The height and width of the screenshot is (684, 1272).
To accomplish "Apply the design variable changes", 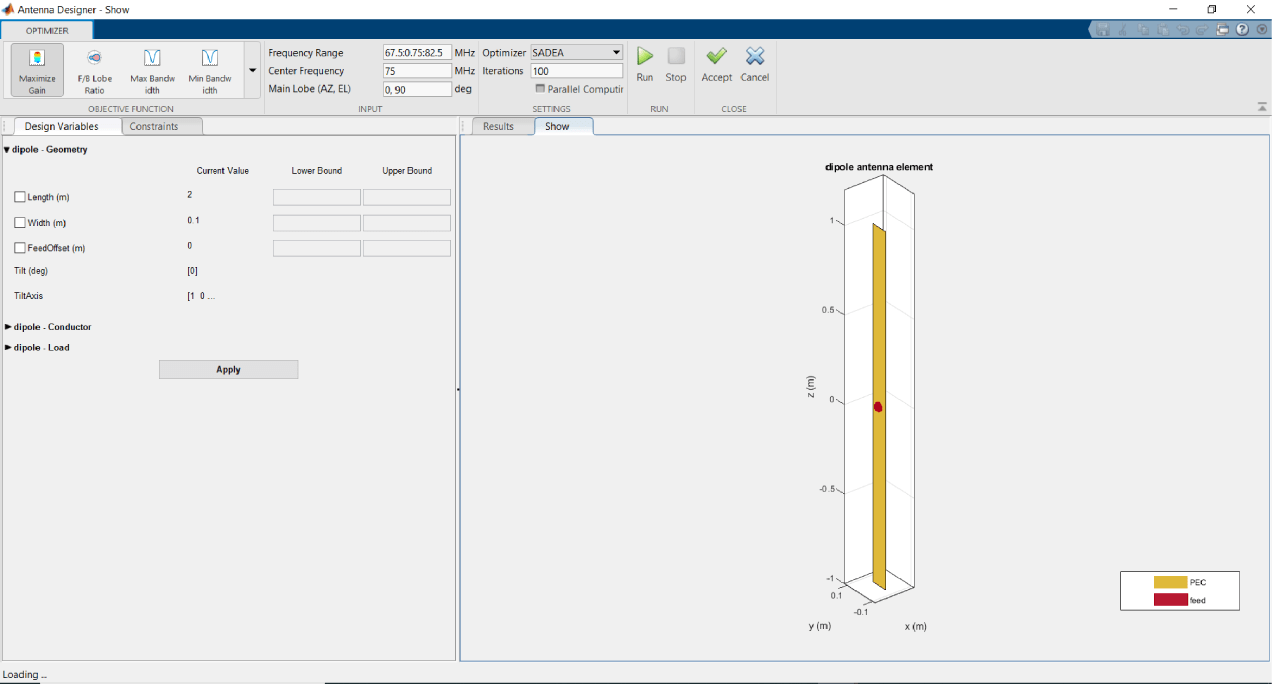I will coord(228,369).
